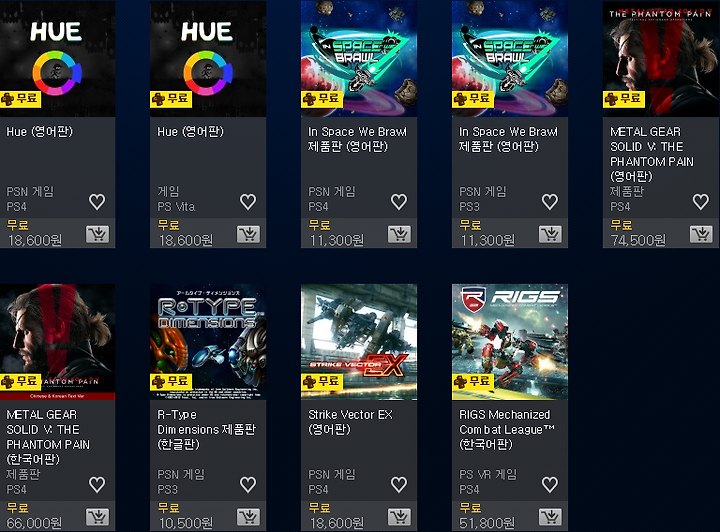Screen dimensions: 720x532
Task: Add Strike Vector EX to cart
Action: click(399, 517)
